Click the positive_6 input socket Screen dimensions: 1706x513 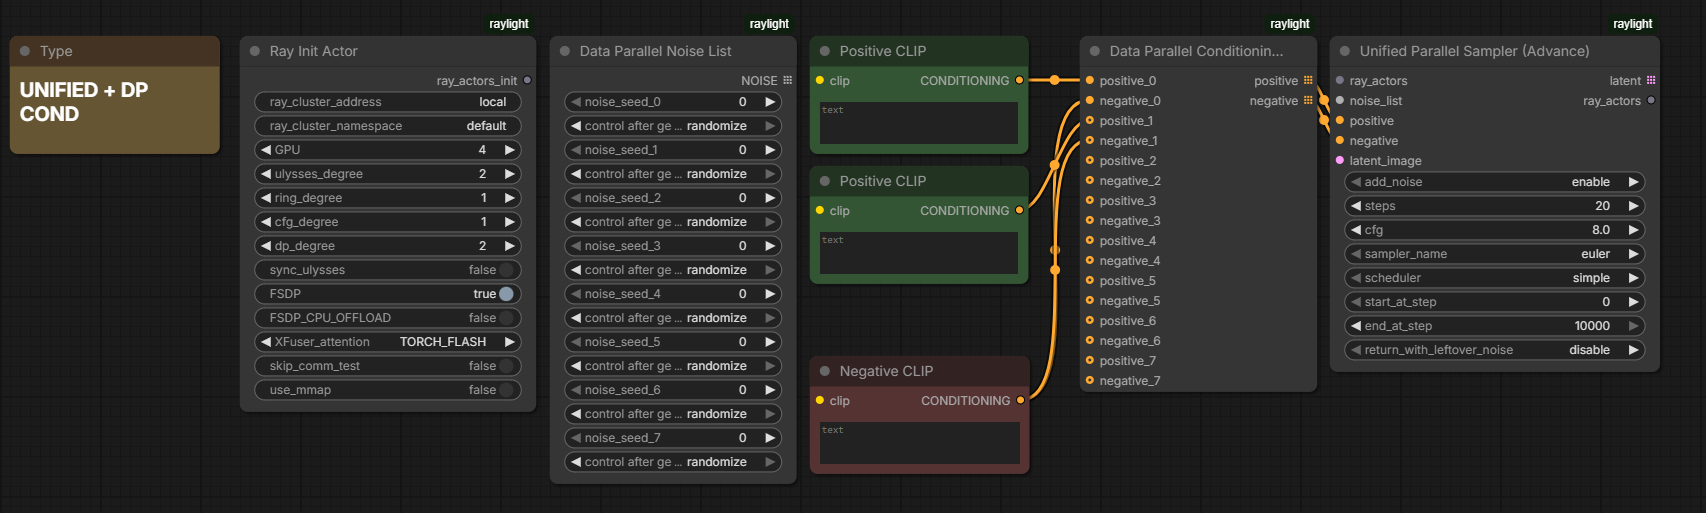[1090, 320]
